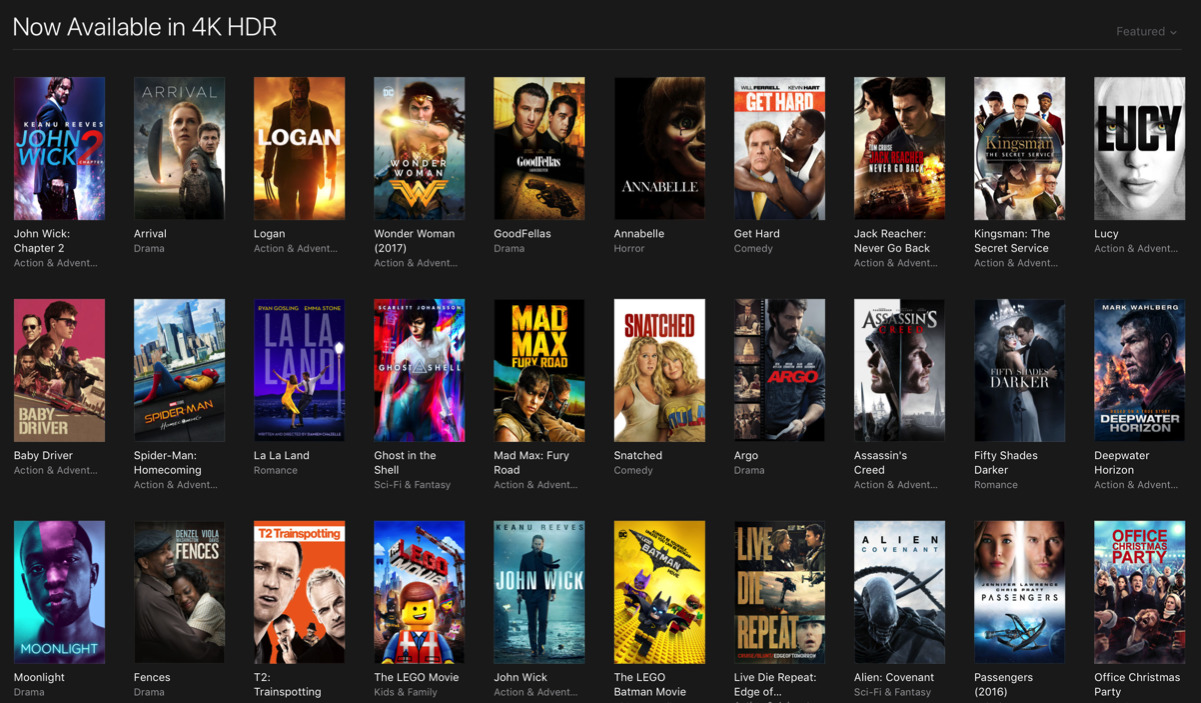Click the Alien: Covenant poster

click(899, 592)
